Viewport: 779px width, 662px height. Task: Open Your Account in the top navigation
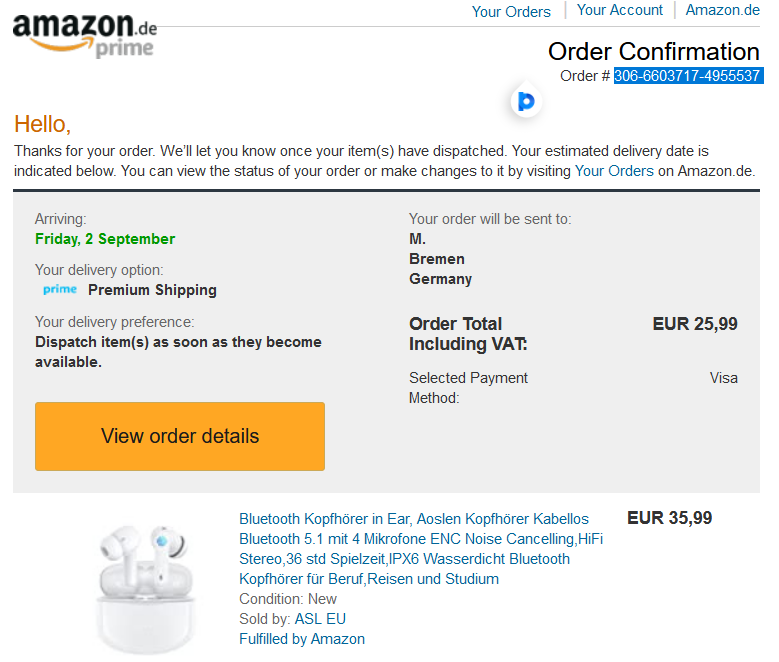620,10
